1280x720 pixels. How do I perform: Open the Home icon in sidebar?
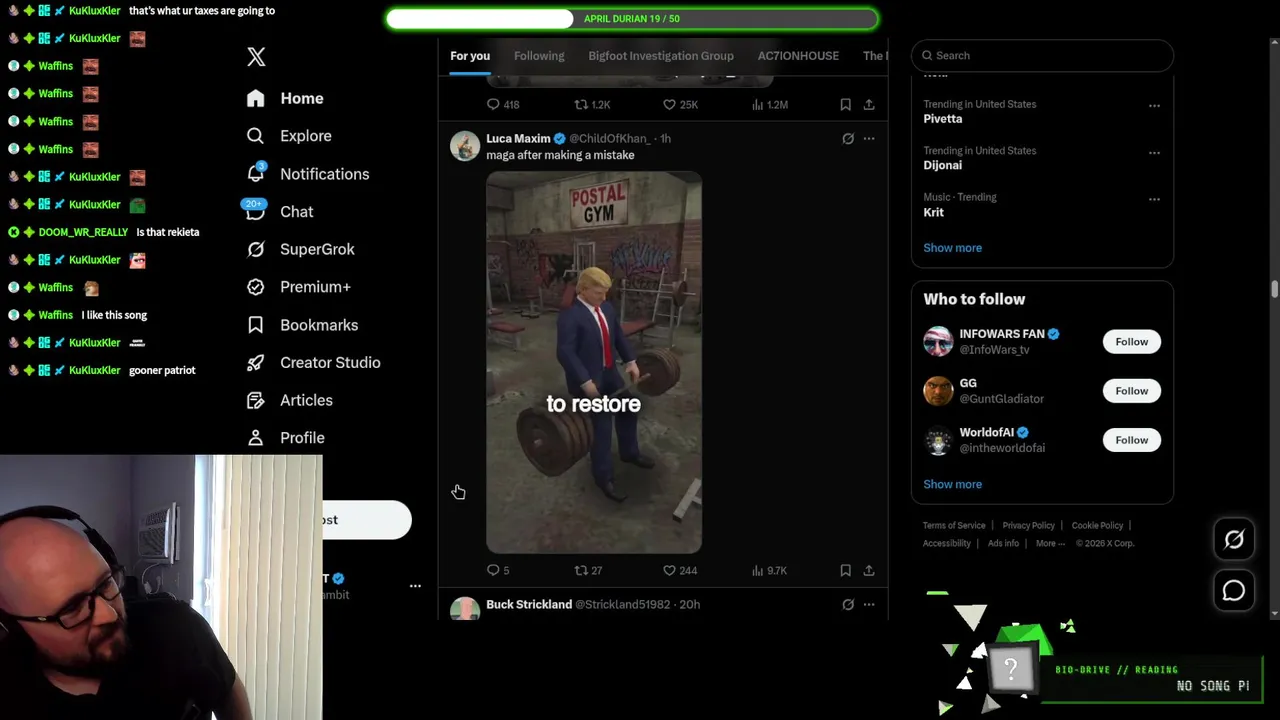(x=256, y=98)
